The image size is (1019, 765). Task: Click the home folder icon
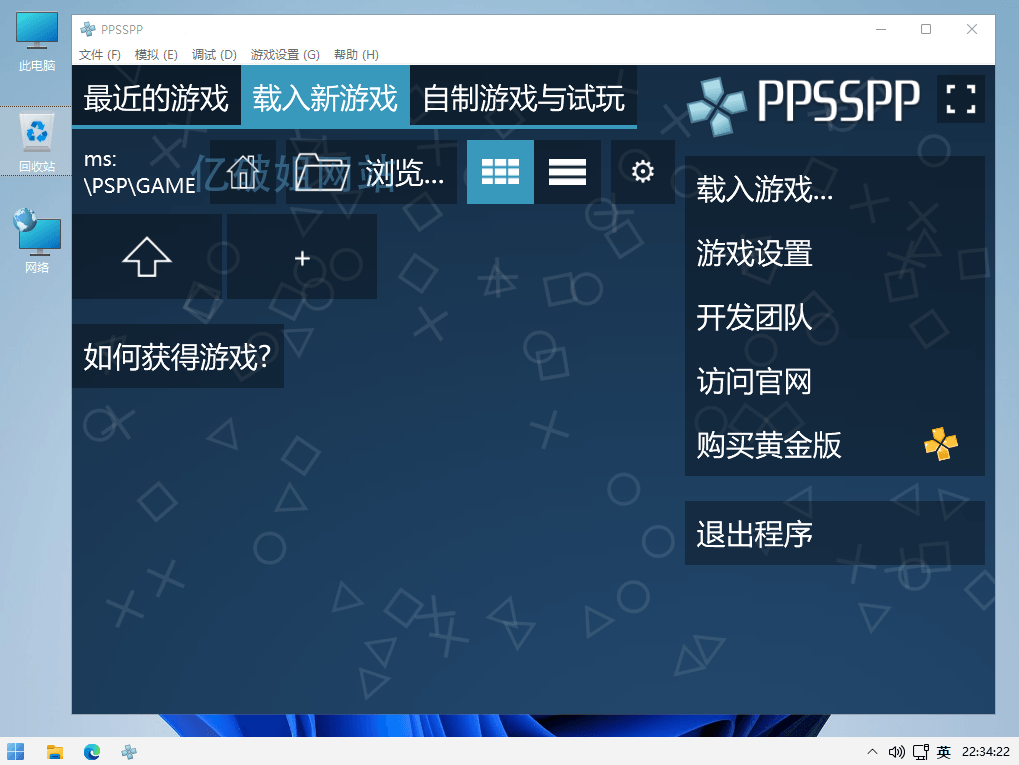click(243, 172)
